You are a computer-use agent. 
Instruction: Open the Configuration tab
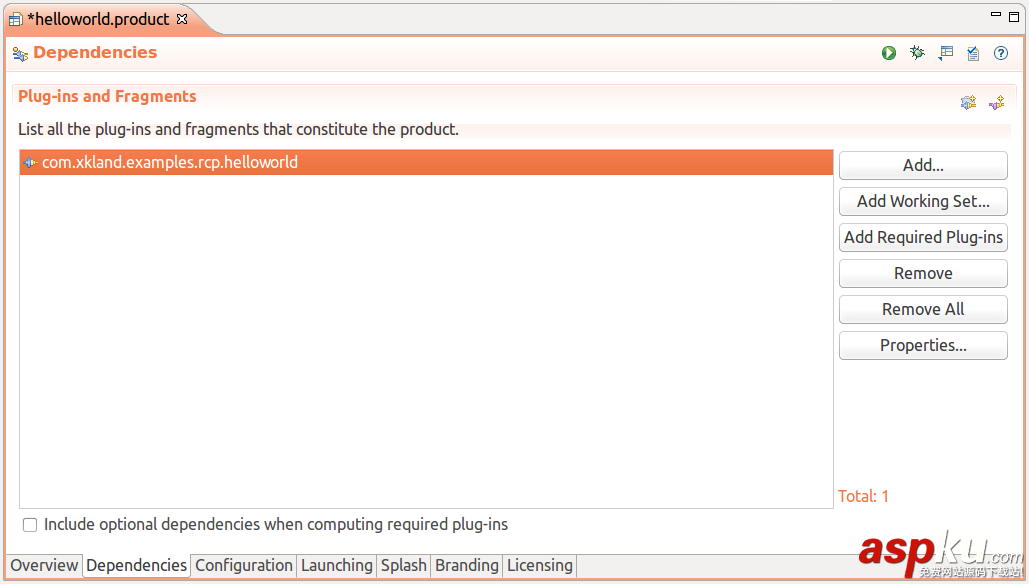tap(244, 566)
